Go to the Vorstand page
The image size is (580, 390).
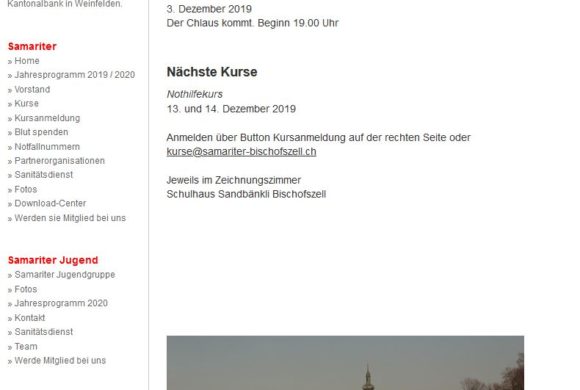point(32,90)
